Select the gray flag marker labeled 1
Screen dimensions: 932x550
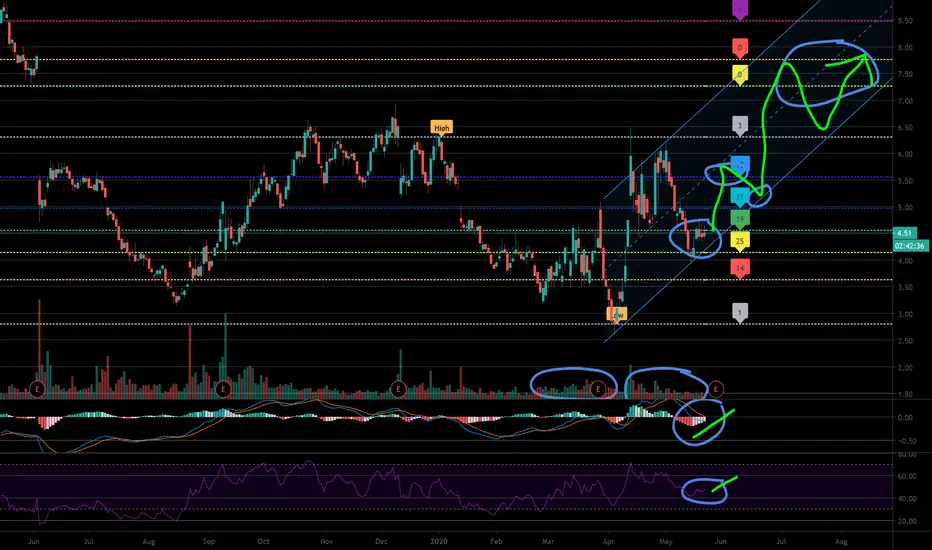(739, 312)
